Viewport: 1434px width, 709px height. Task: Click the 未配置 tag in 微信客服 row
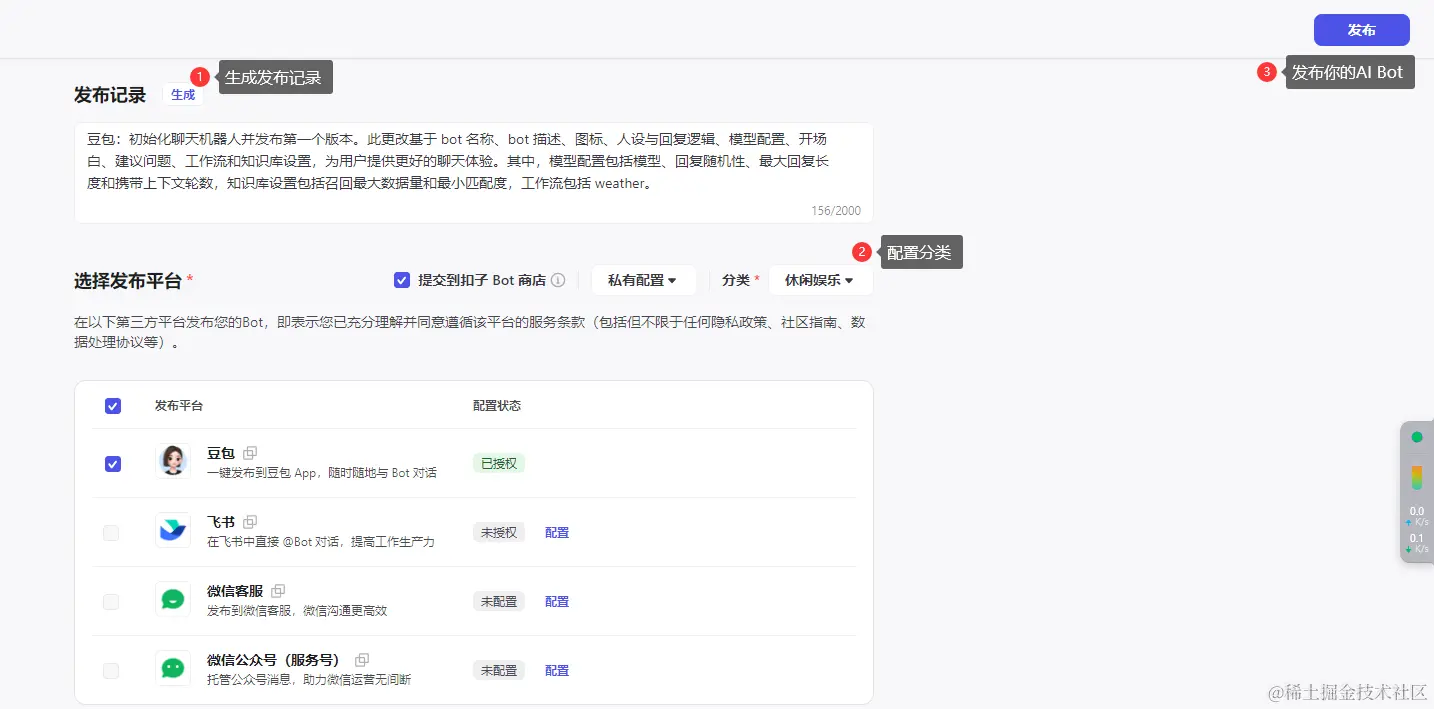pos(499,601)
